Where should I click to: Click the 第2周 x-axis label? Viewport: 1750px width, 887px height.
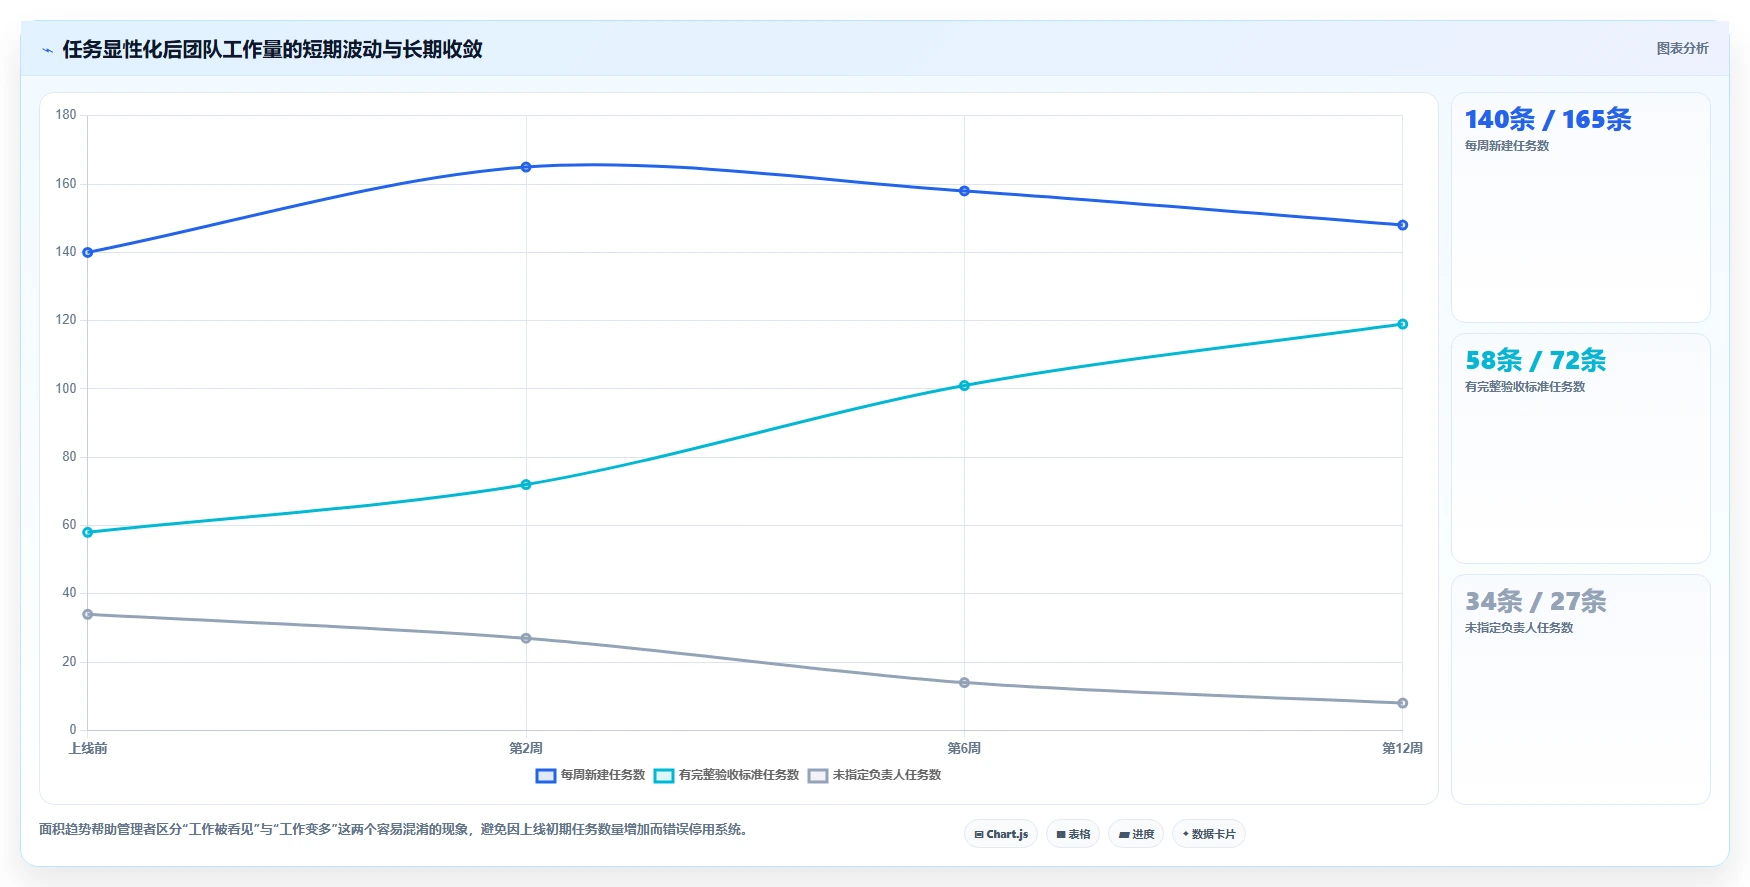coord(526,748)
